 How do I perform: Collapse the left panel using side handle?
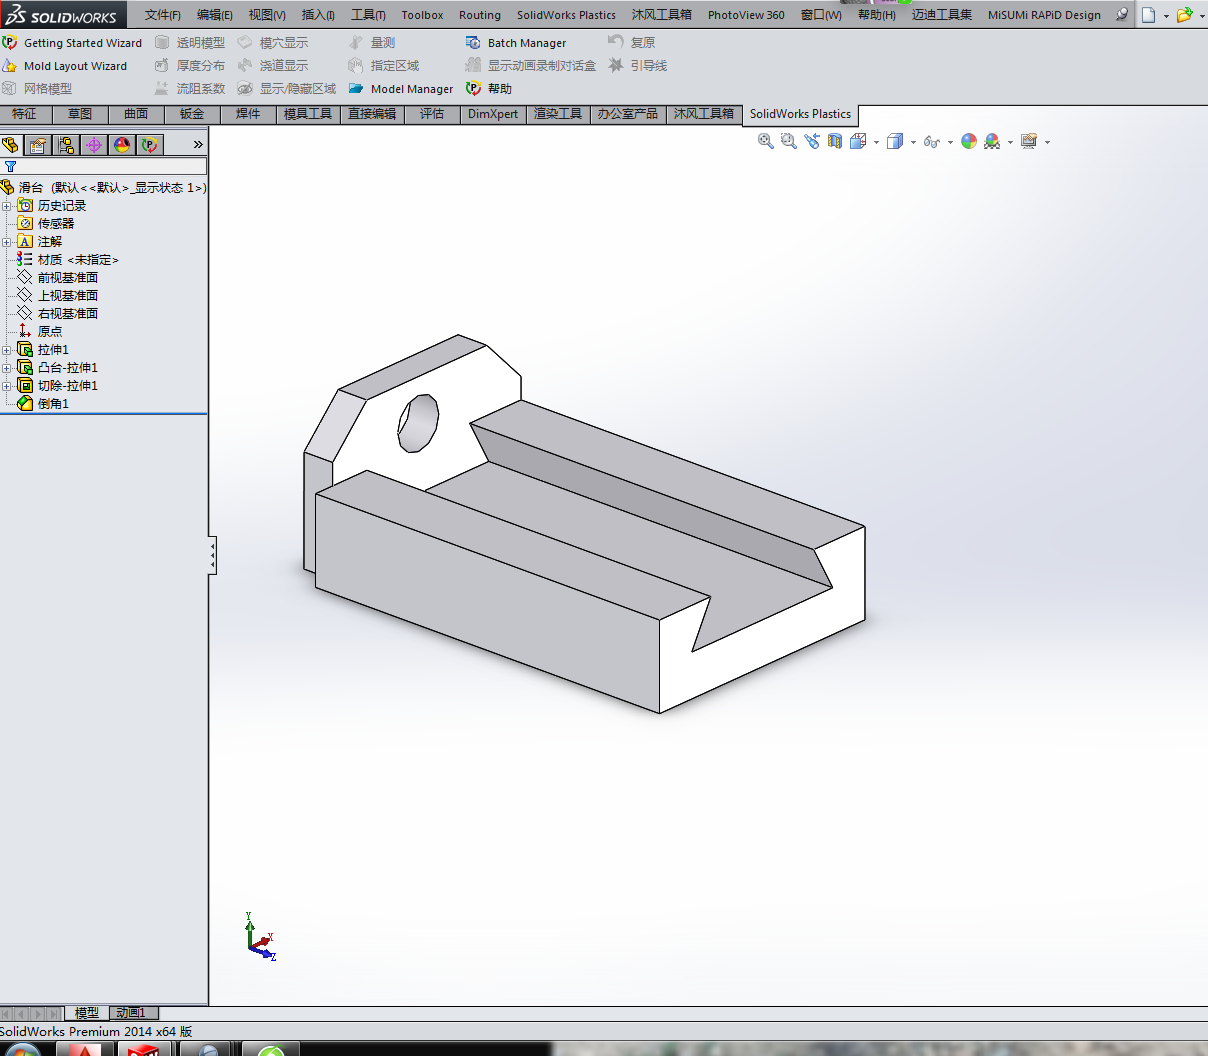tap(212, 556)
